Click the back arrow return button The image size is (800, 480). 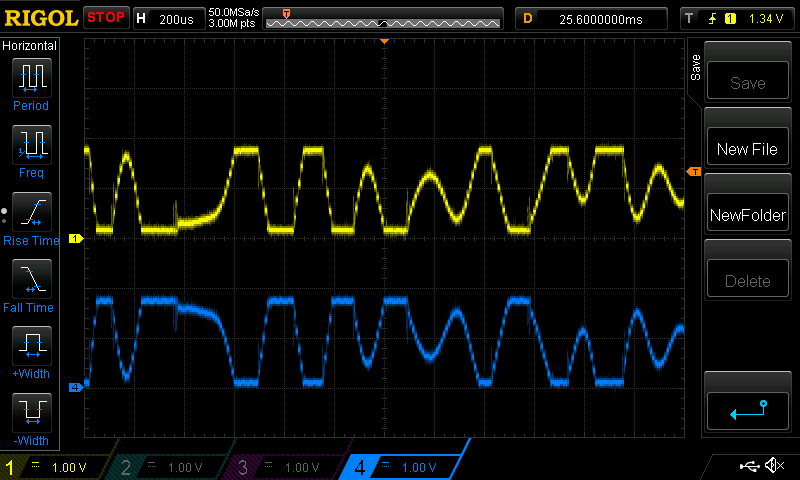pos(747,411)
